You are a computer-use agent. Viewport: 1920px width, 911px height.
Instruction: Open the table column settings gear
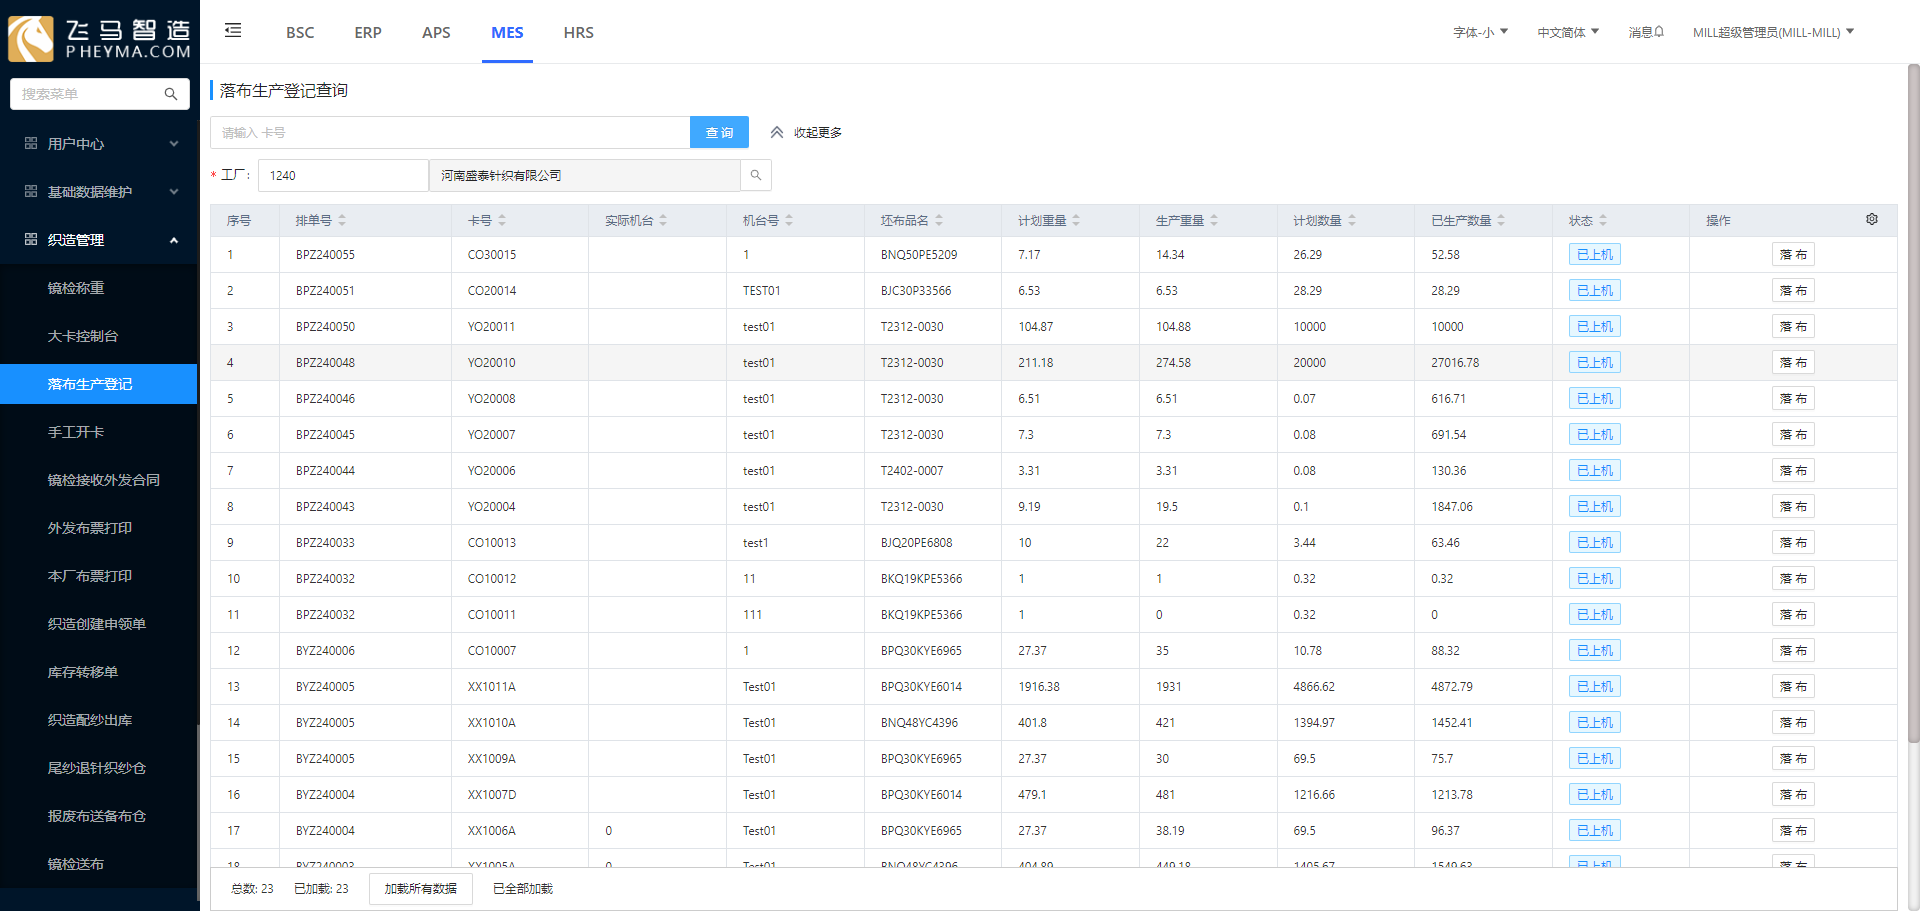tap(1871, 220)
